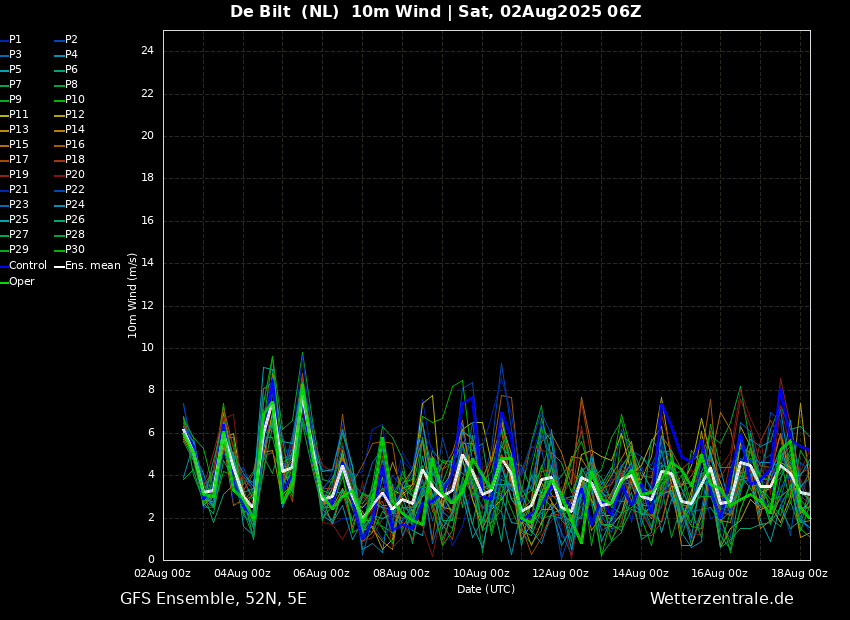Select the P1 legend entry

point(15,40)
